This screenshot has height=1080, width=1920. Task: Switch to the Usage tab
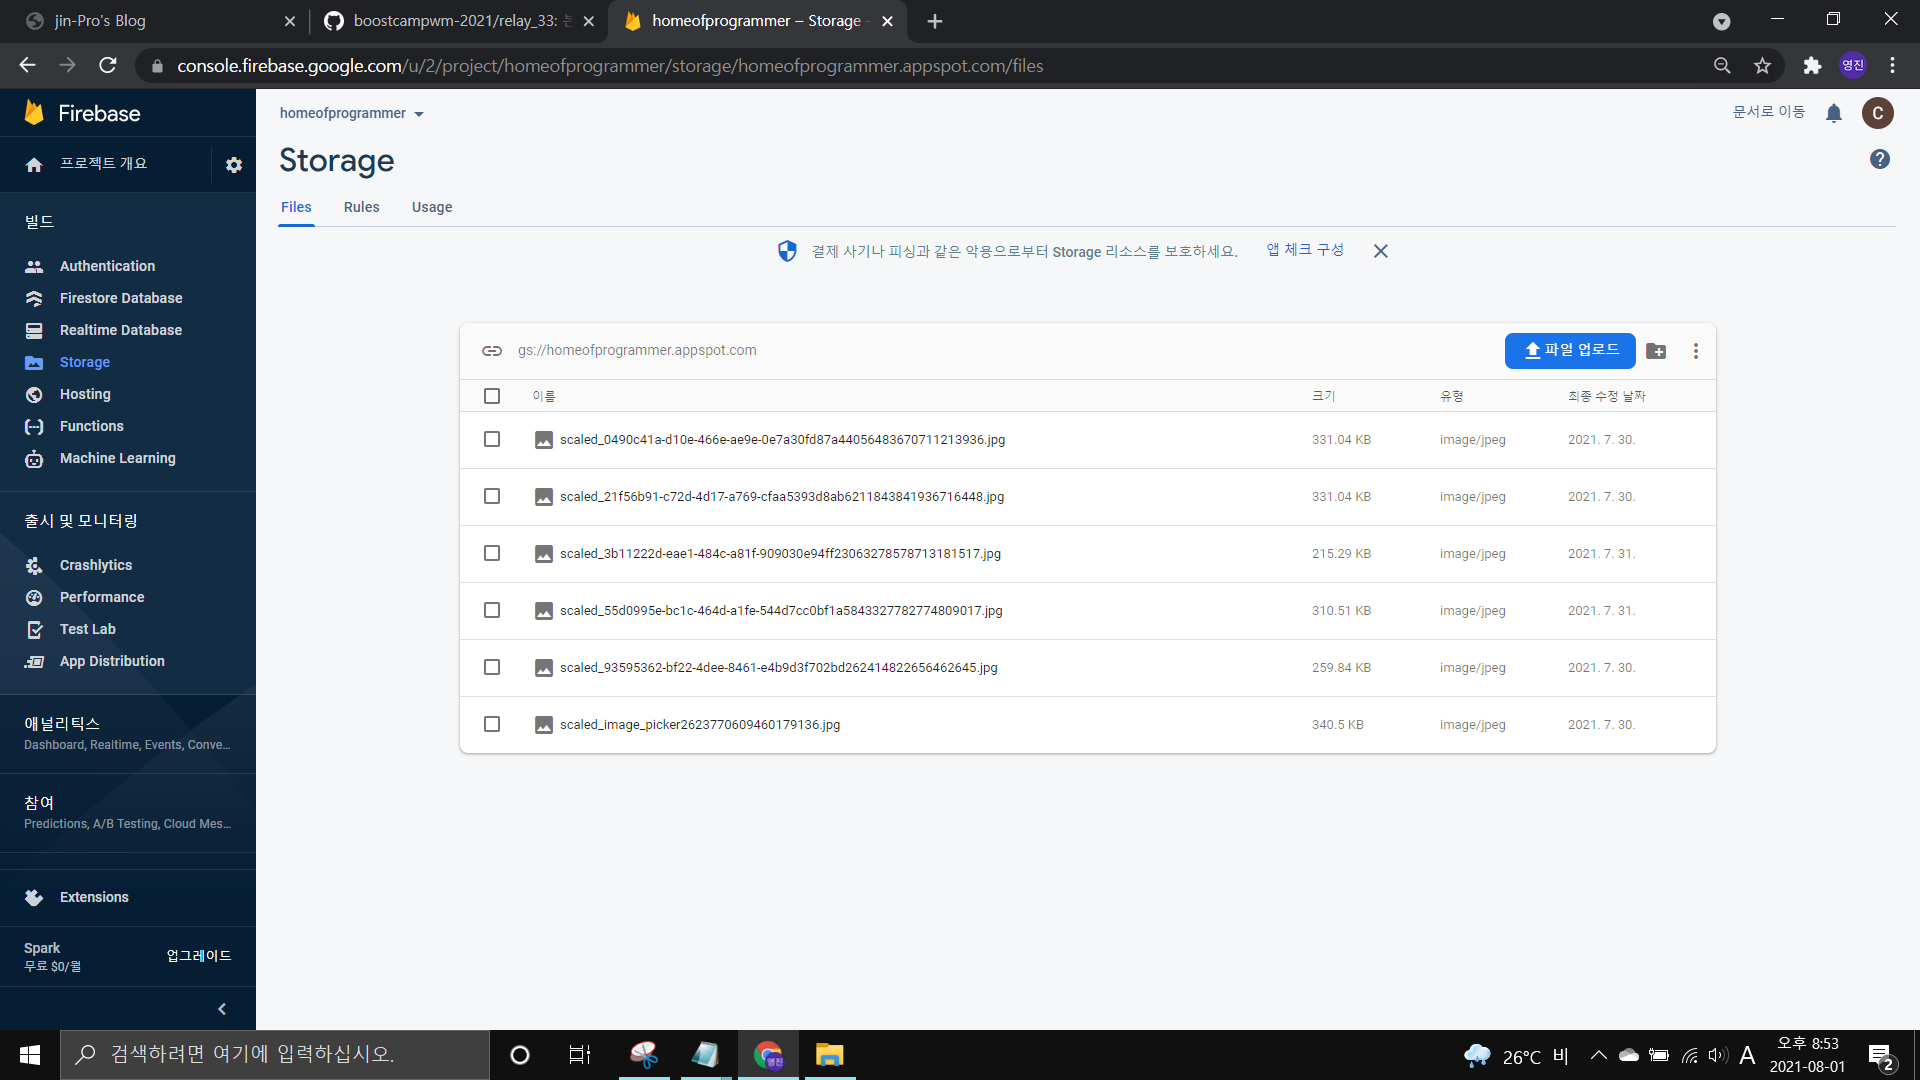coord(431,207)
